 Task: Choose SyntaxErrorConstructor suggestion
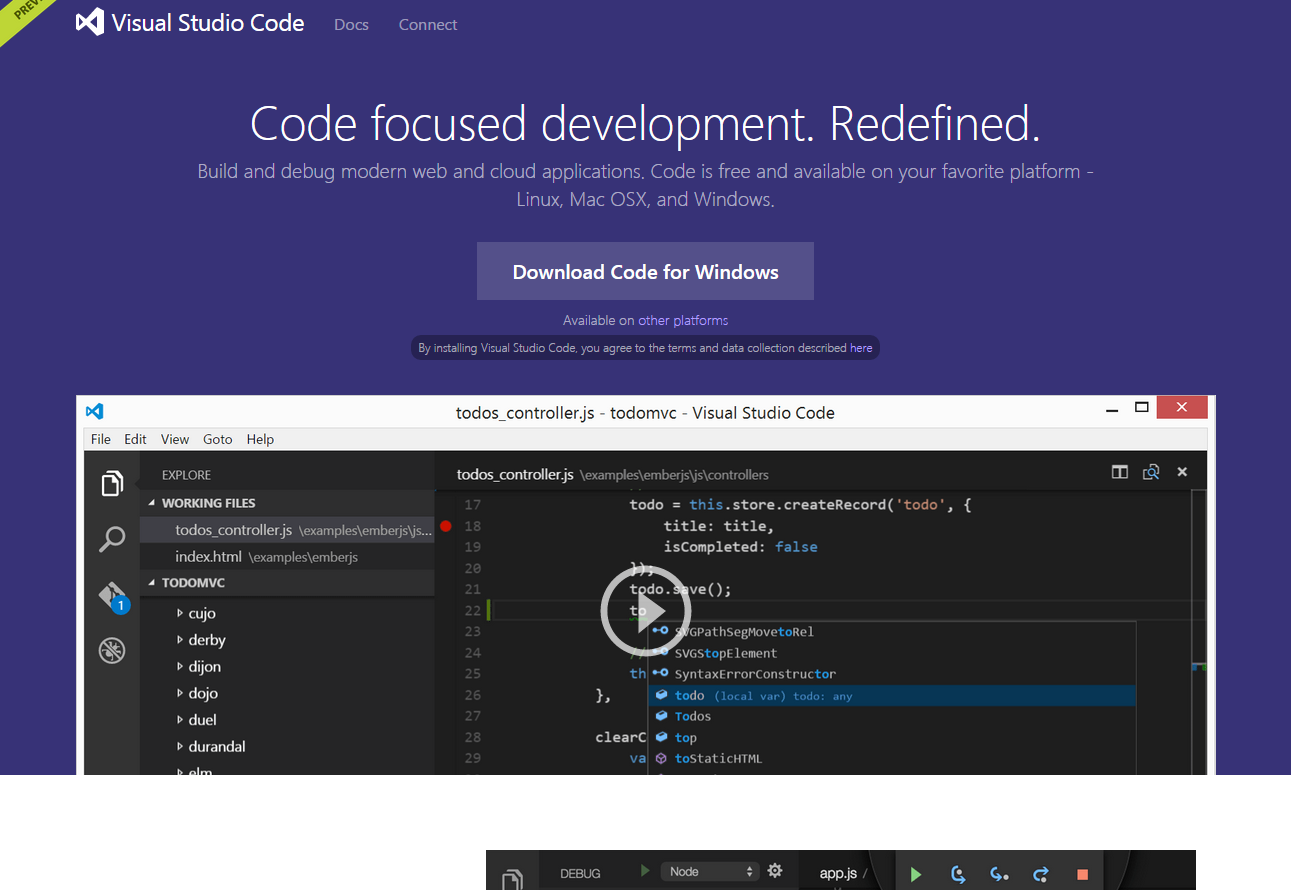pos(892,674)
